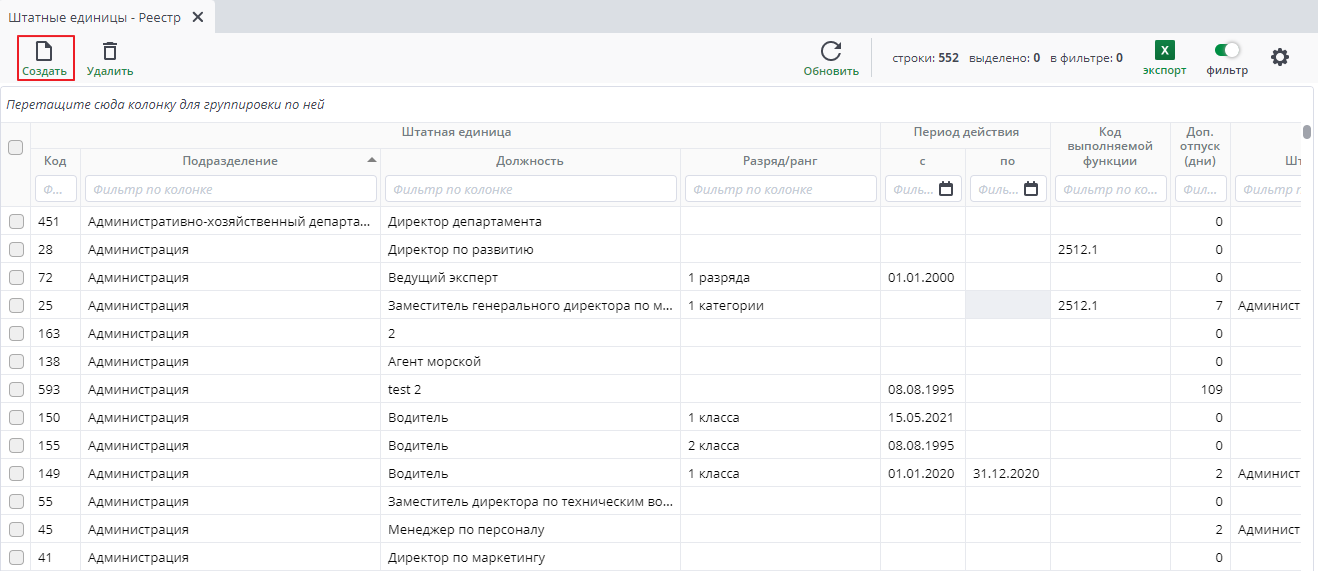Open calendar in the 'с' date filter
The height and width of the screenshot is (571, 1318).
tap(946, 189)
